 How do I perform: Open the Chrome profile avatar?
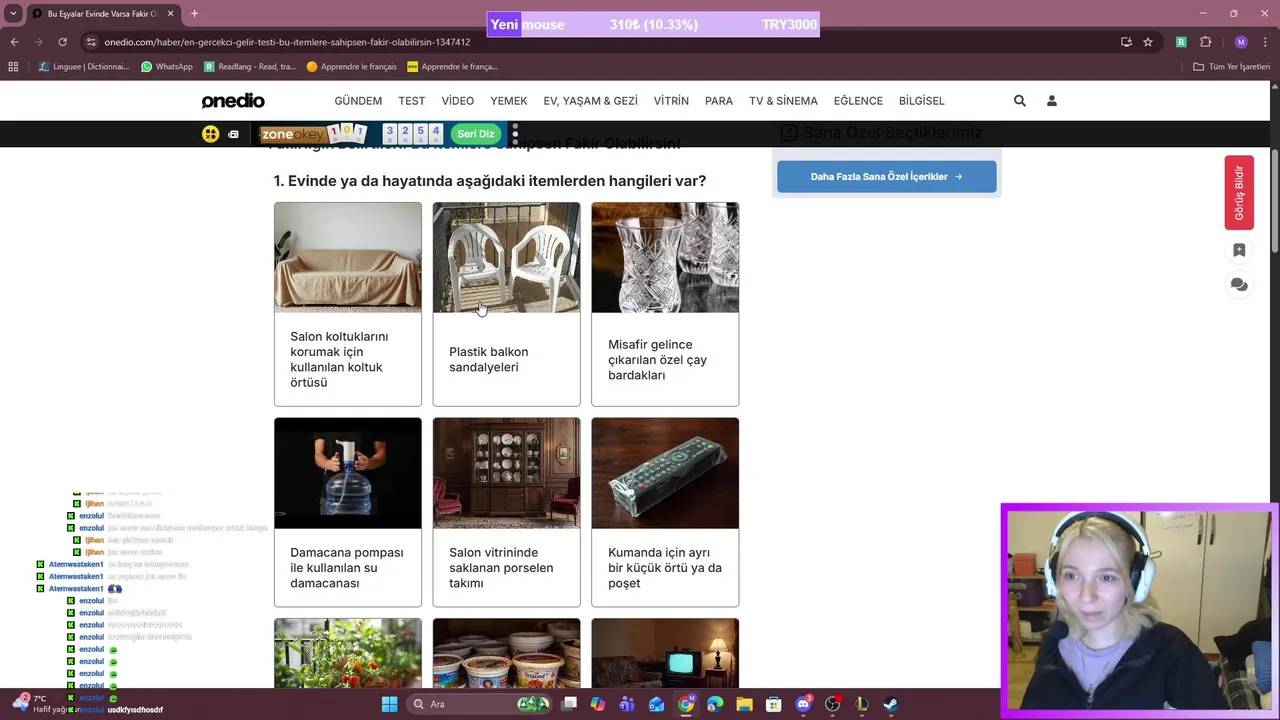coord(1241,42)
